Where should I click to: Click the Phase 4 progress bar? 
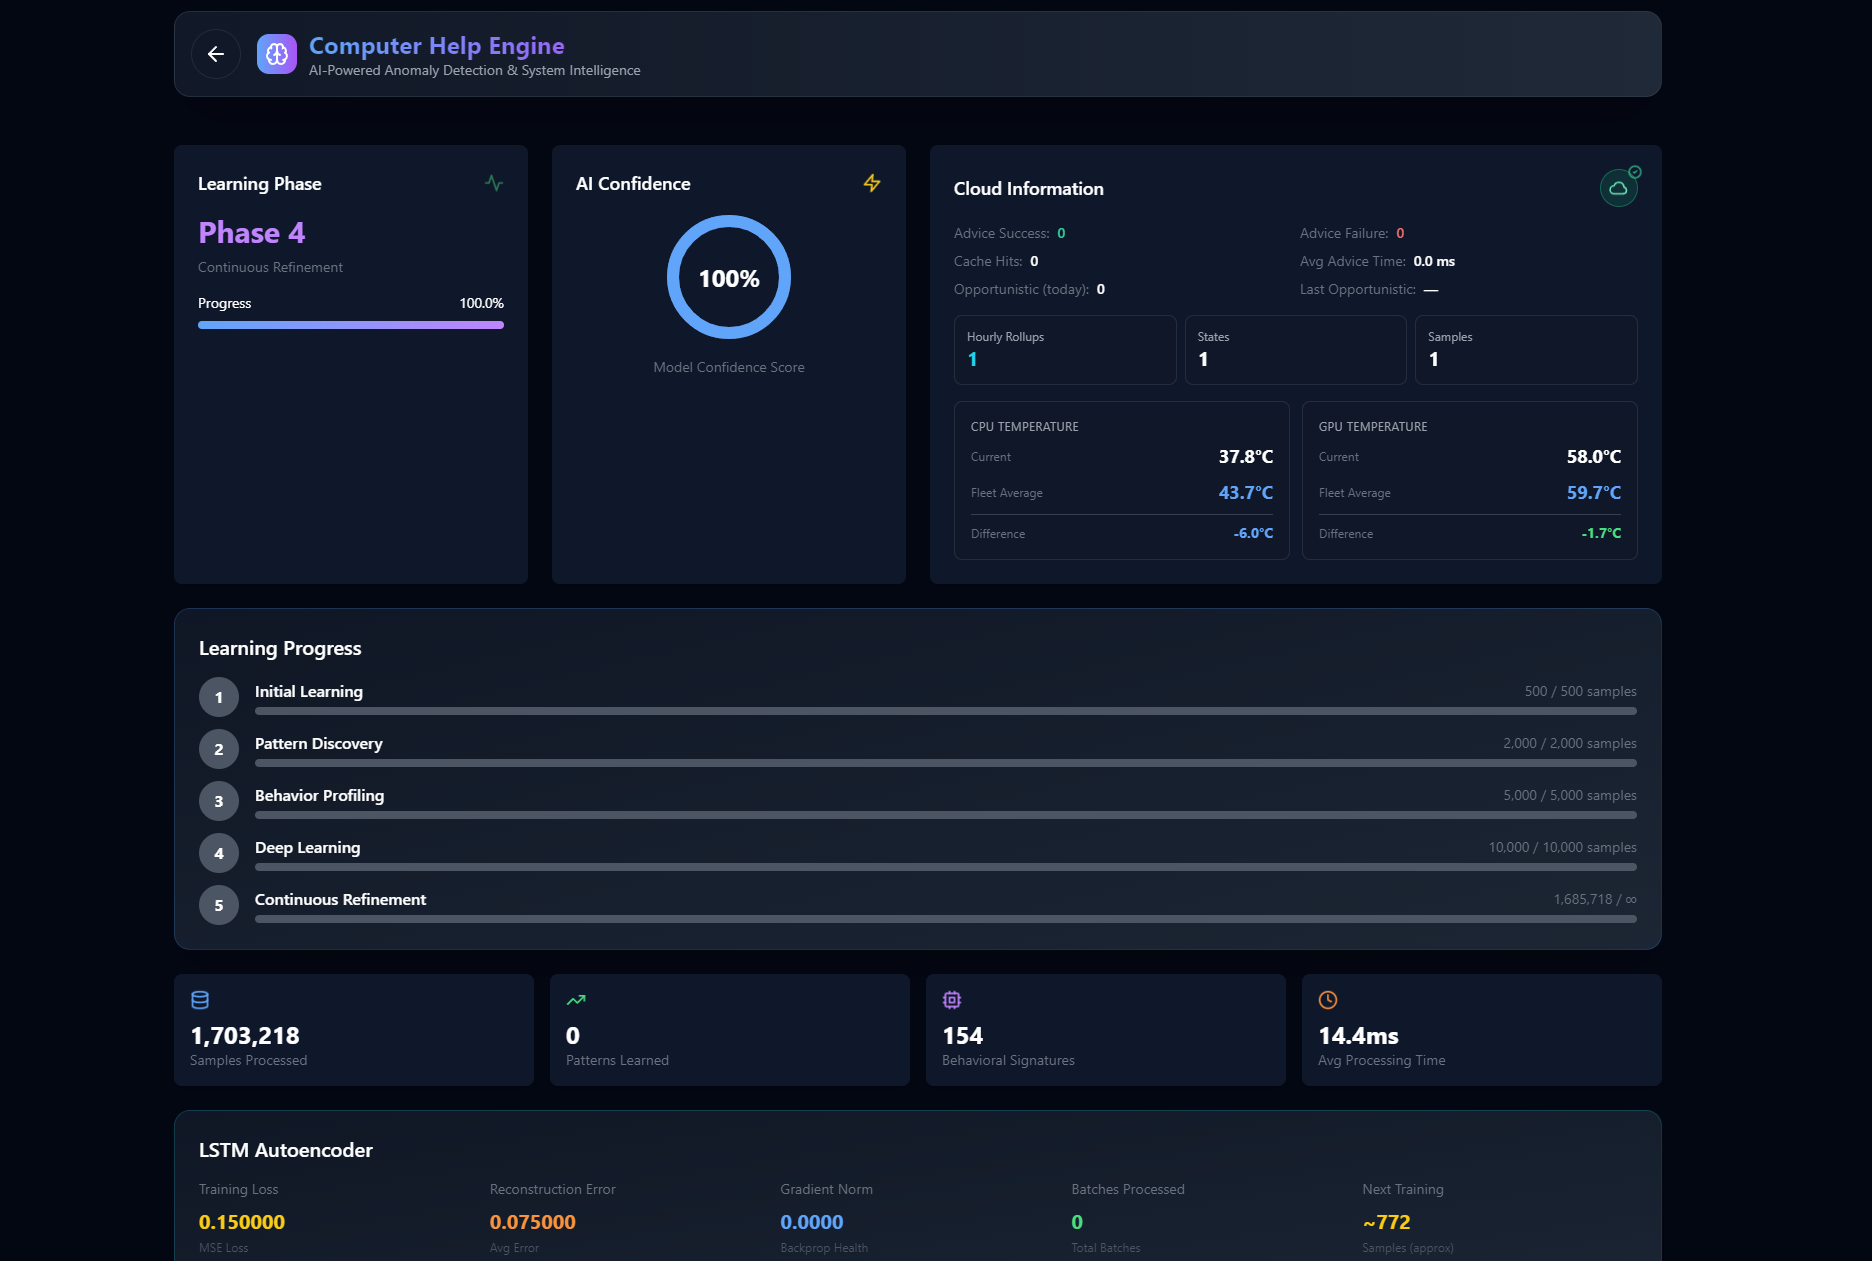pyautogui.click(x=350, y=324)
